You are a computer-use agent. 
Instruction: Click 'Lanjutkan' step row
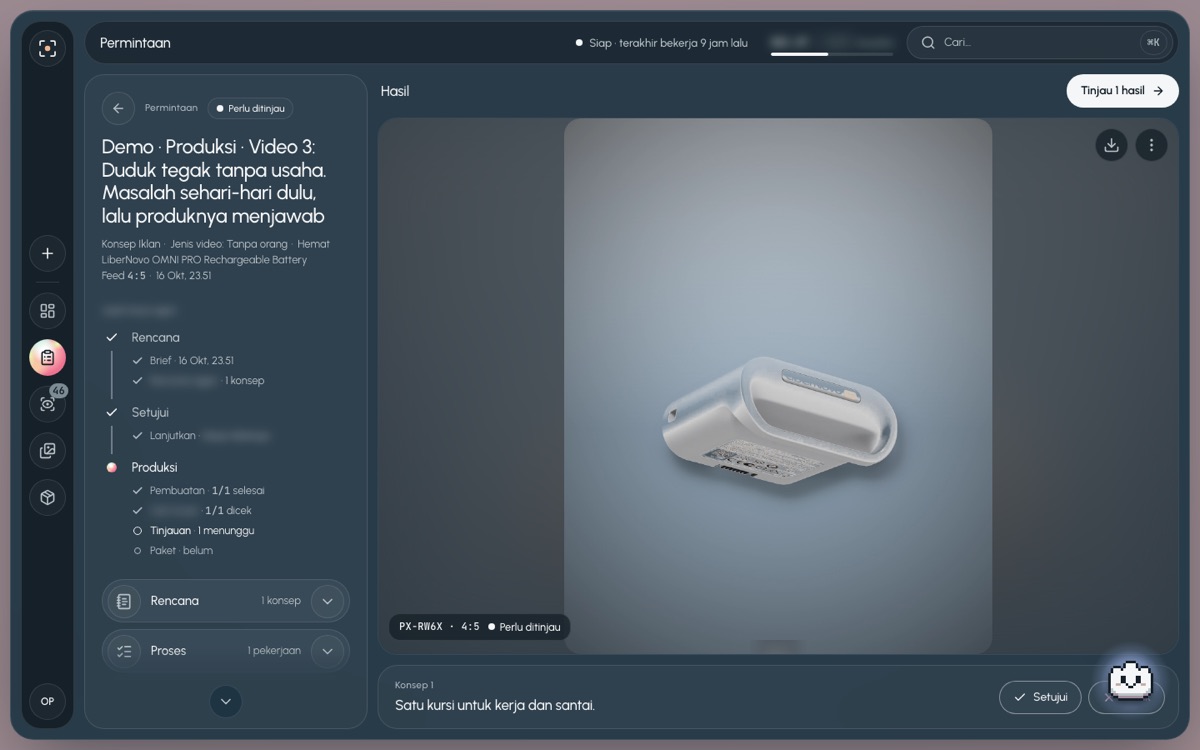200,436
